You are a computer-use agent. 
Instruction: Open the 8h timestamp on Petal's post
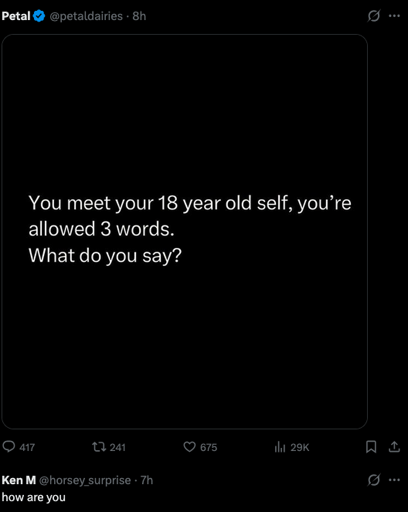click(139, 16)
